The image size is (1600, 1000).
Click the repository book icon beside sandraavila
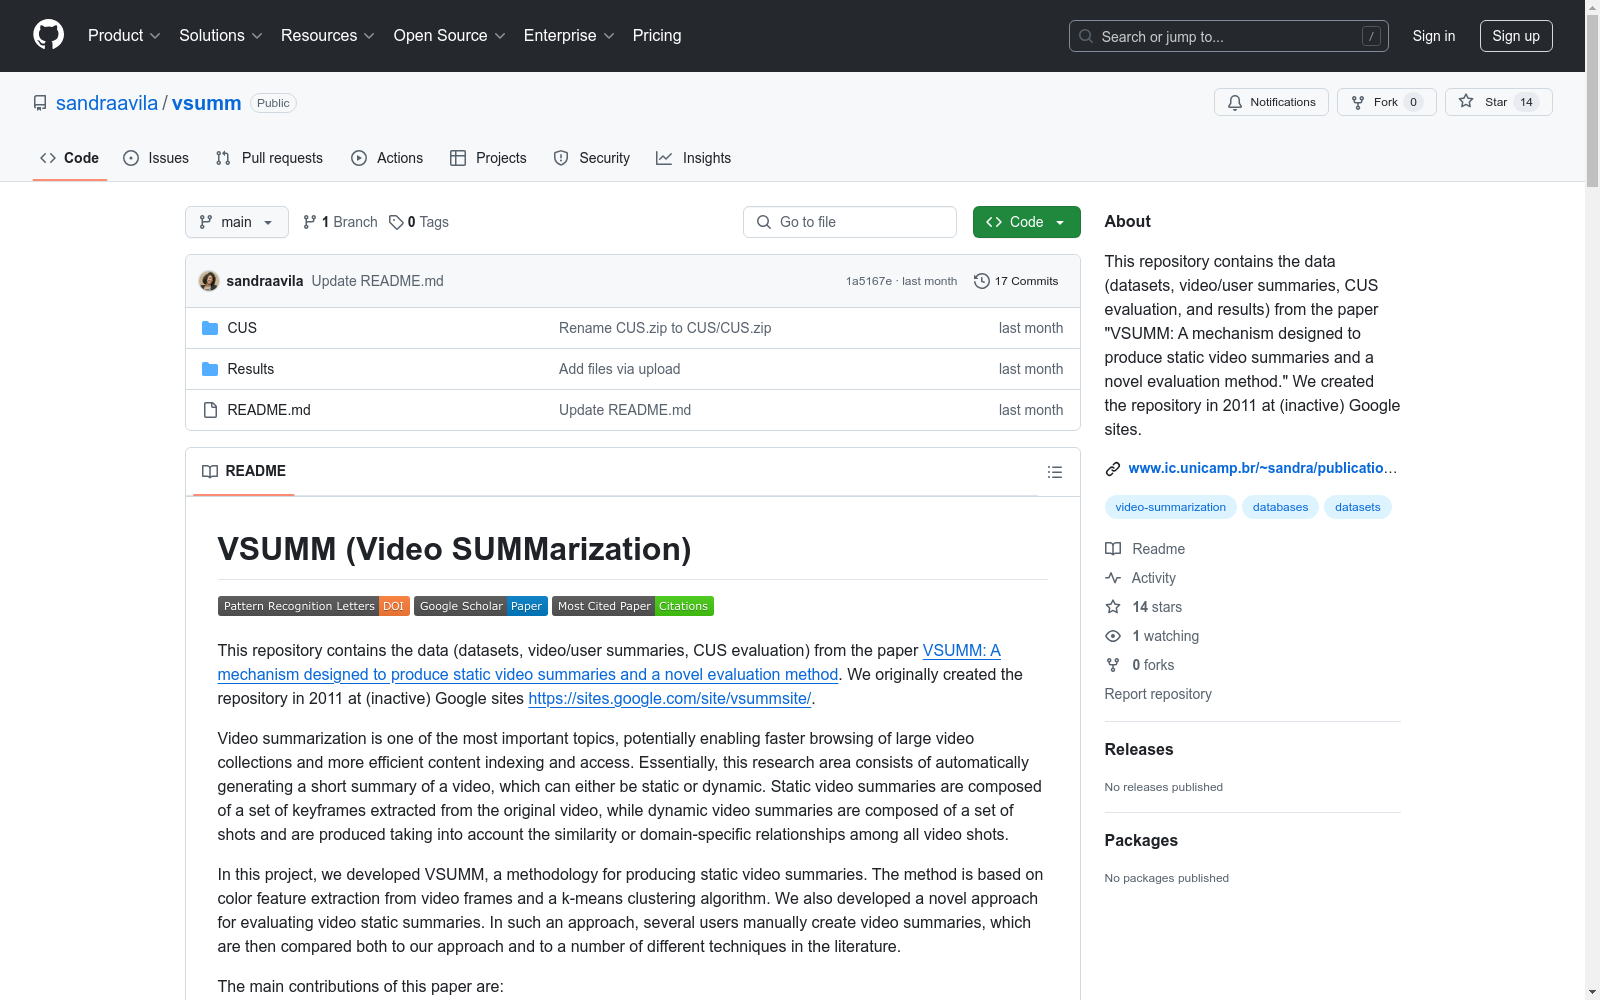40,103
